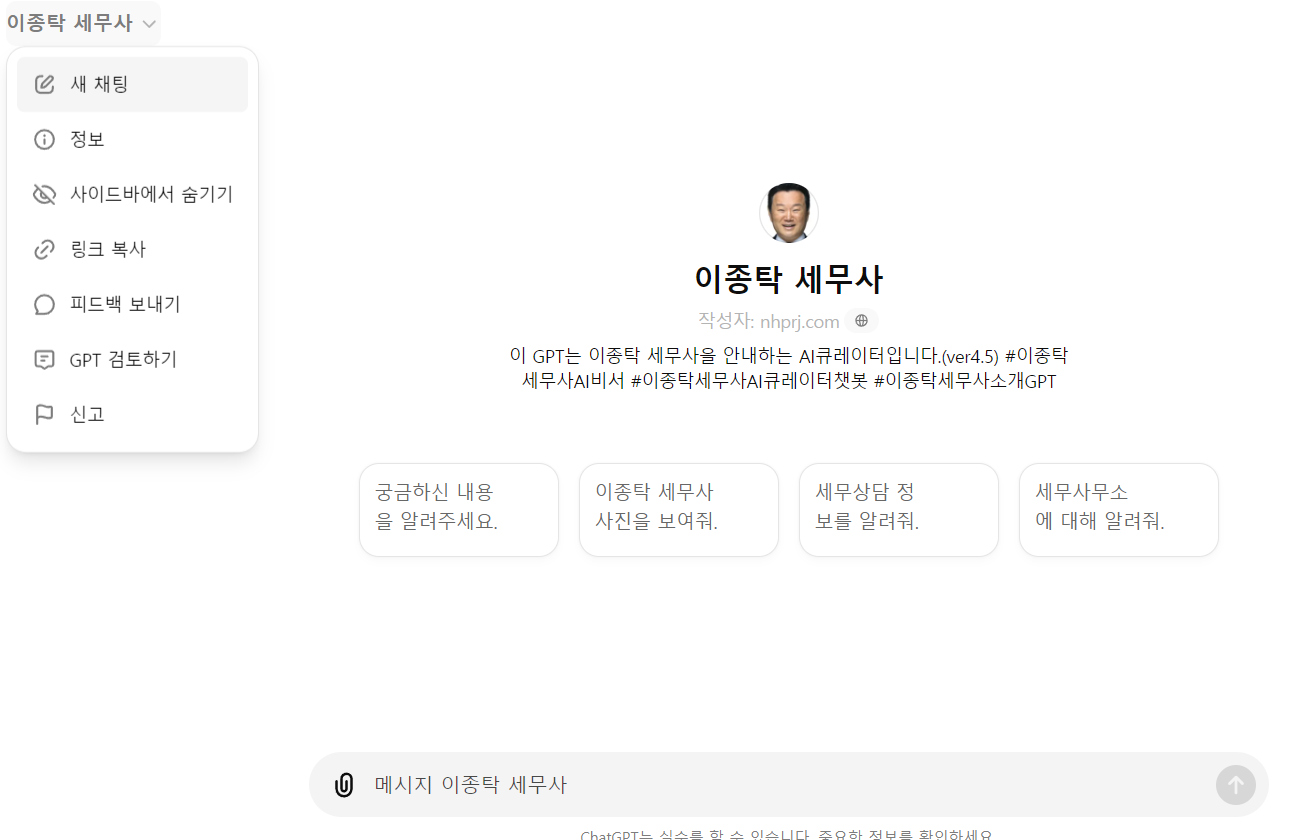Click the 이종탁 세무사 profile avatar
1297x840 pixels.
789,213
